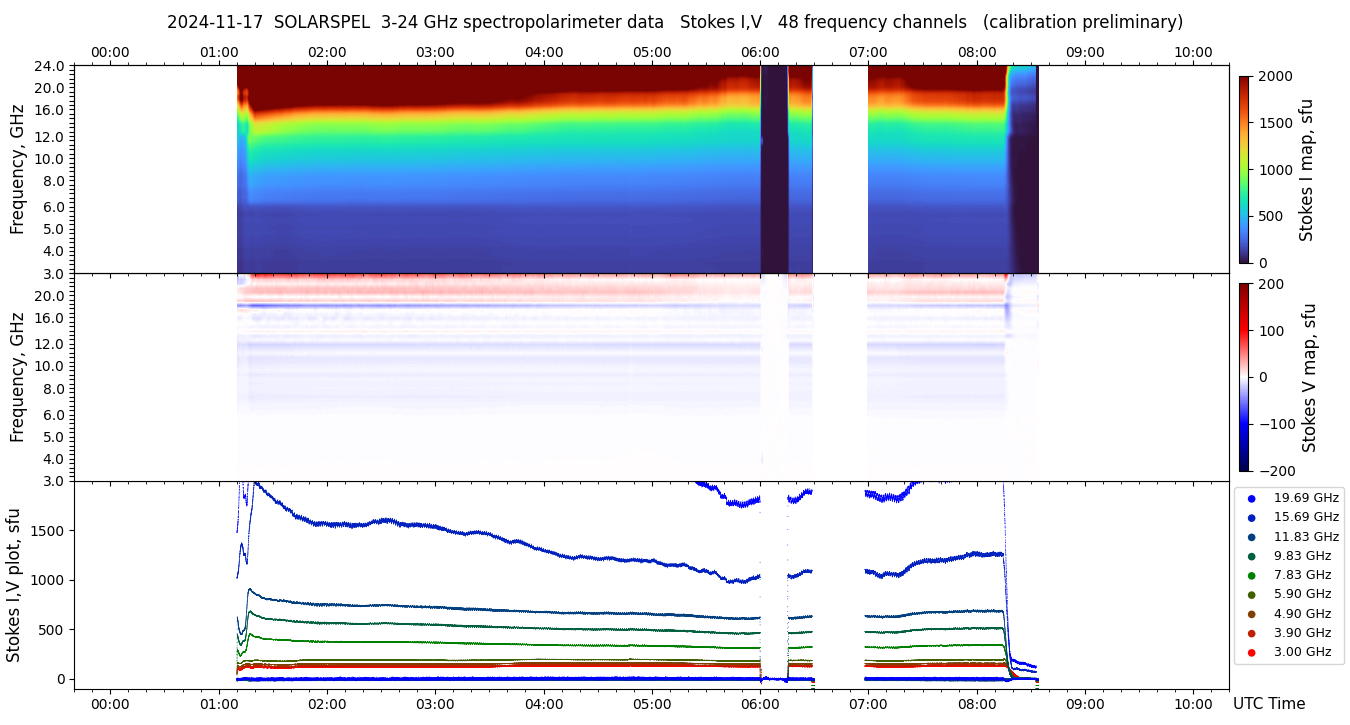This screenshot has width=1350, height=725.
Task: Click the UTC Time axis label
Action: (x=1268, y=704)
